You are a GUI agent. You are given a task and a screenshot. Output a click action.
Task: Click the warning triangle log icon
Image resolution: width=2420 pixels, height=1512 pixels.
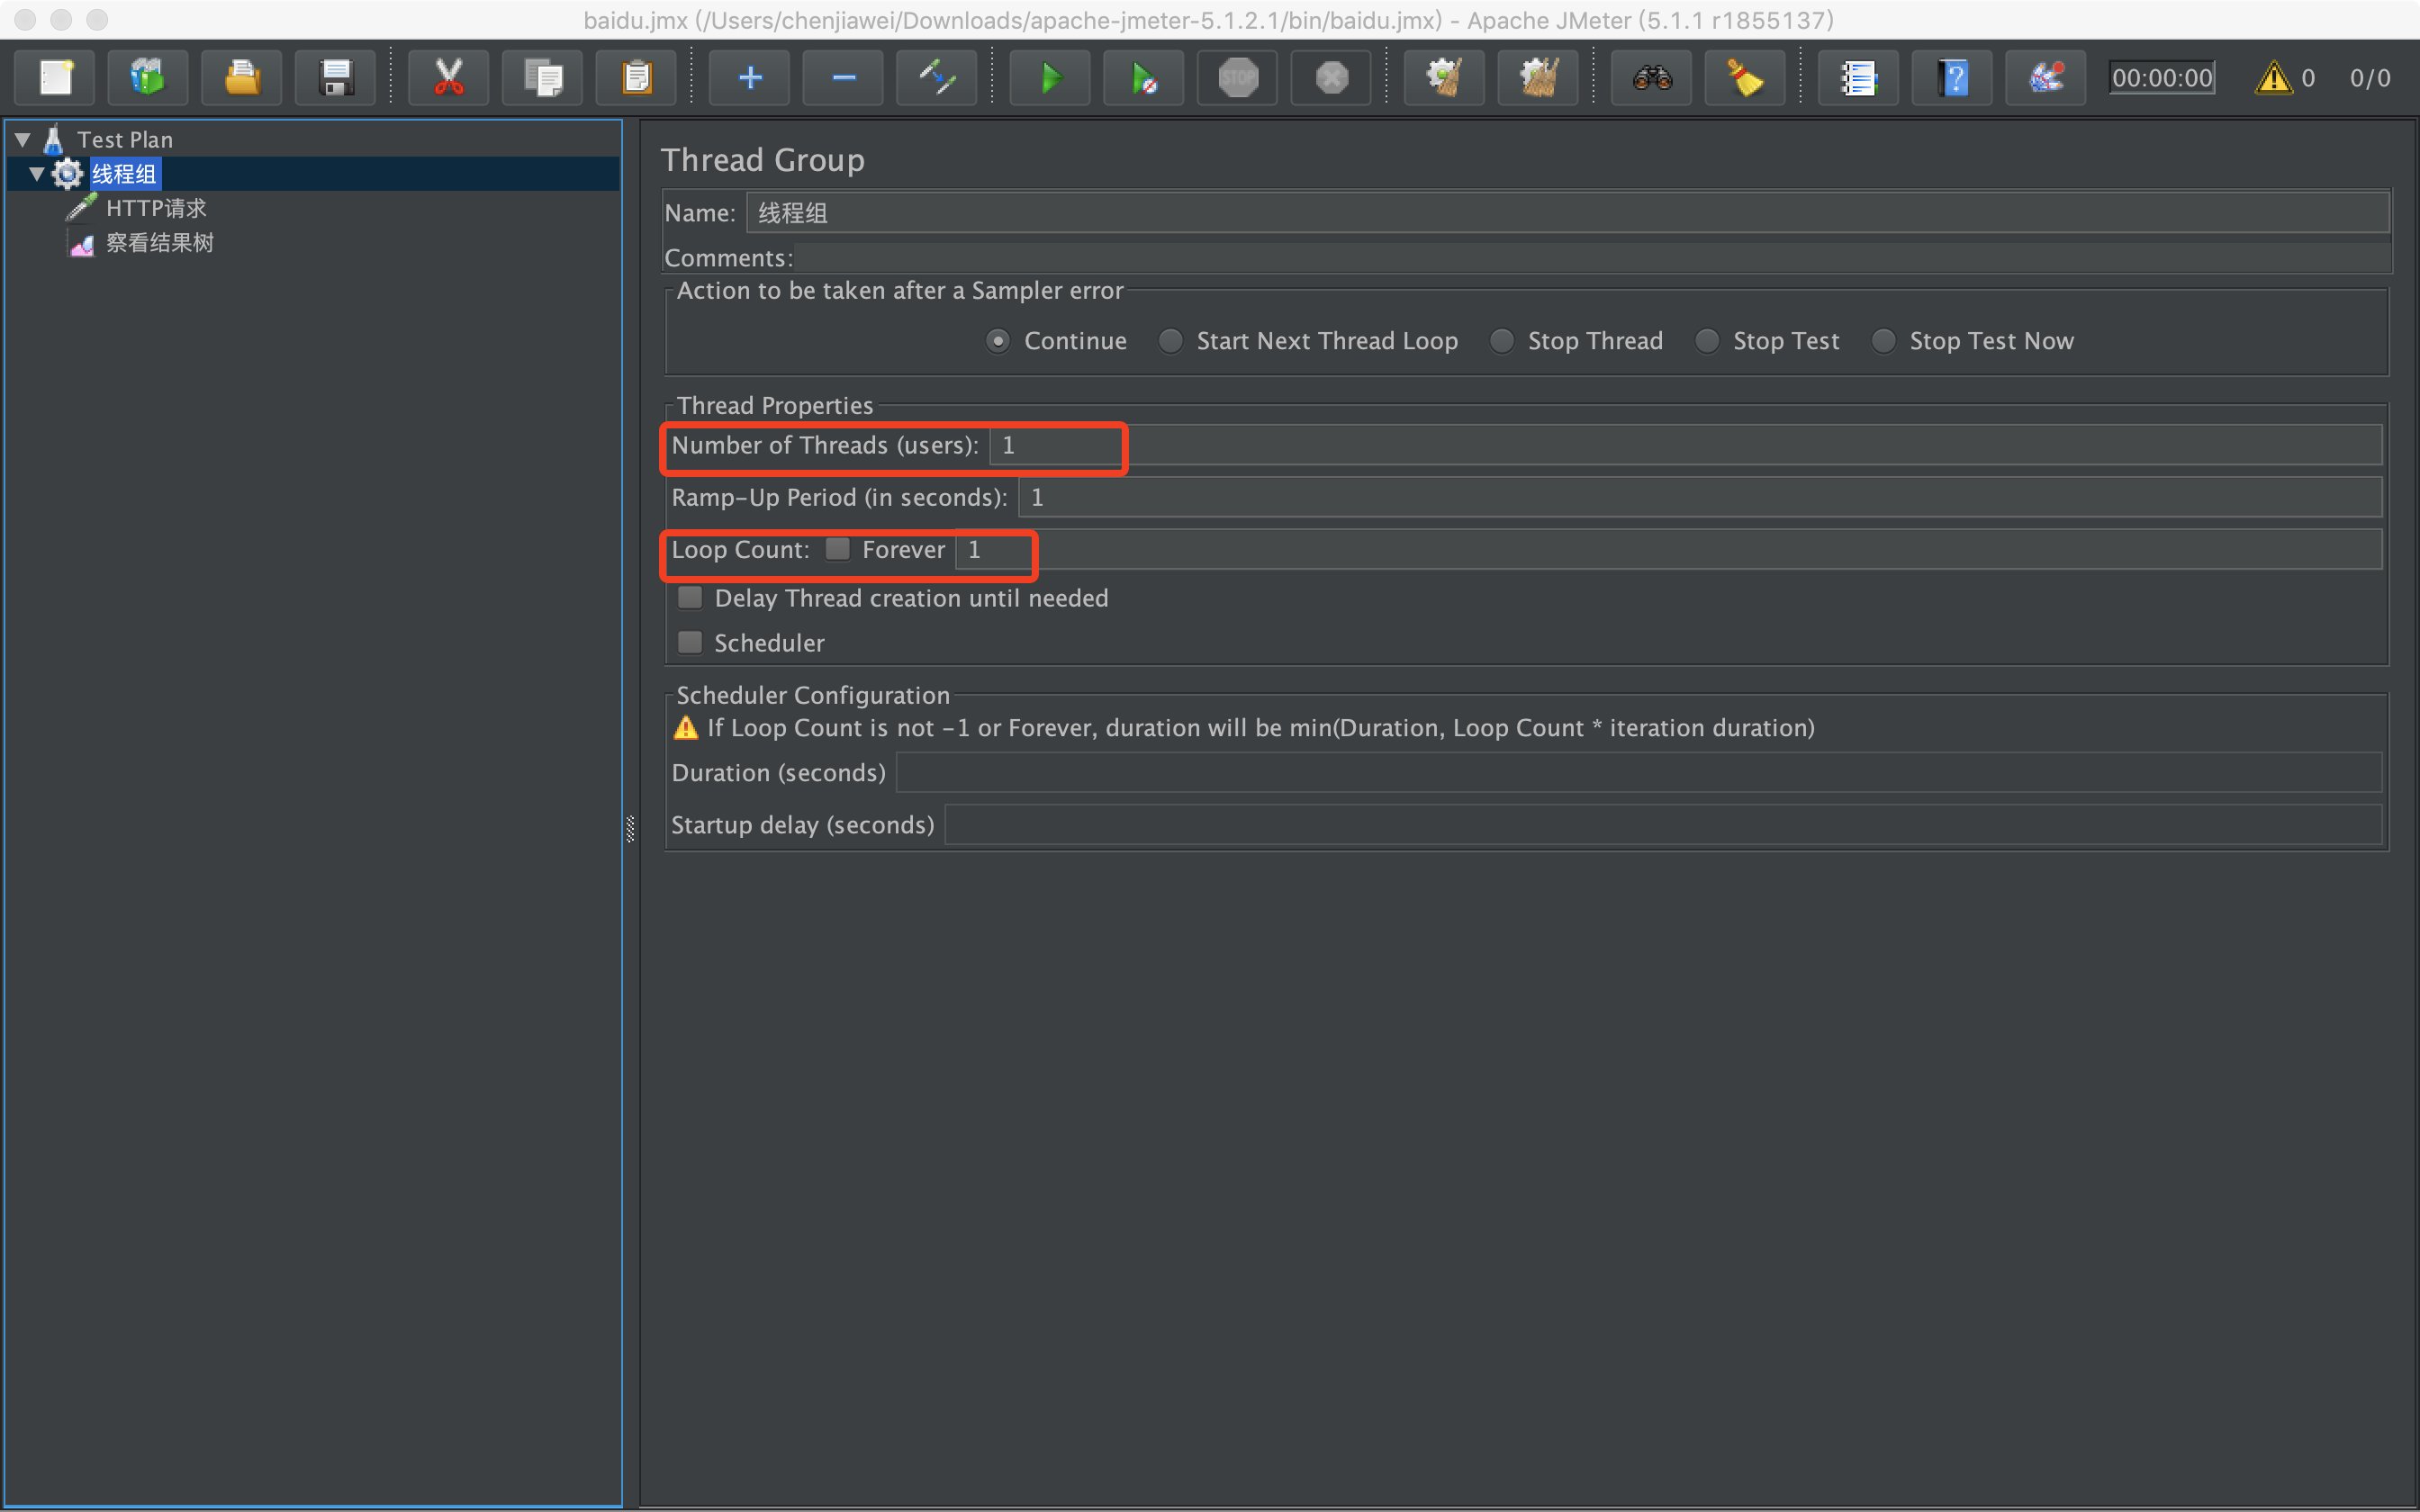(x=2274, y=78)
